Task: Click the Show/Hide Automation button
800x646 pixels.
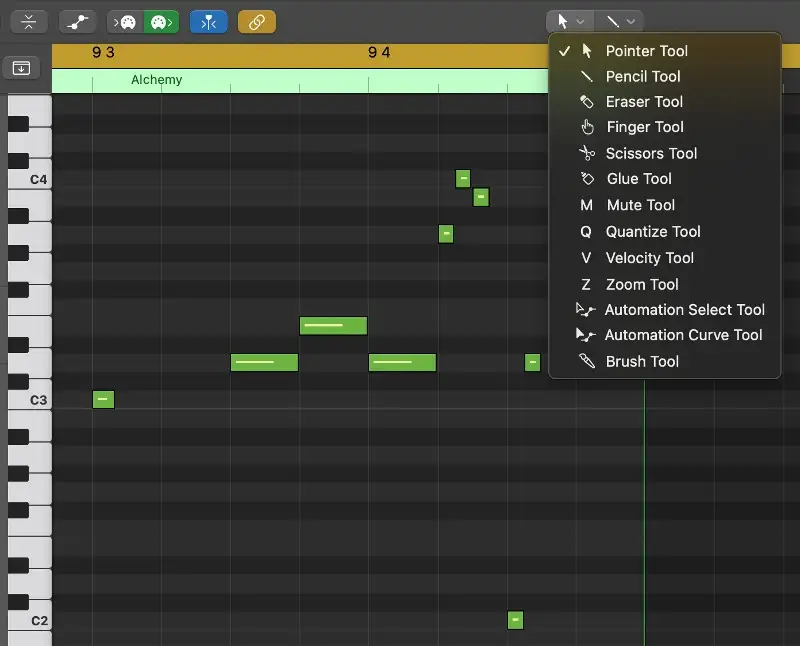Action: (77, 21)
